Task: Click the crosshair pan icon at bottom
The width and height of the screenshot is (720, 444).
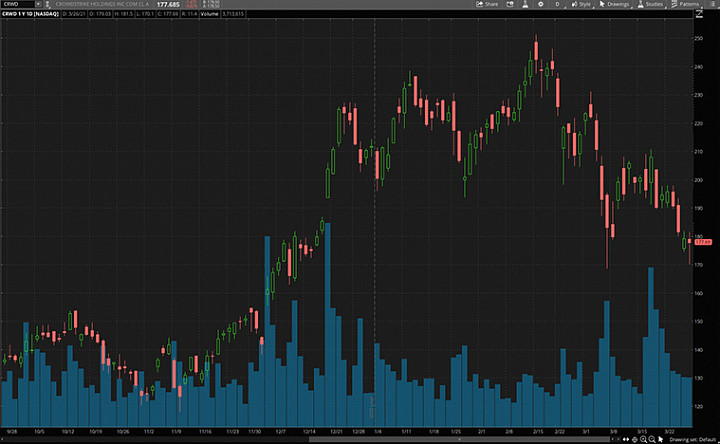Action: 635,439
